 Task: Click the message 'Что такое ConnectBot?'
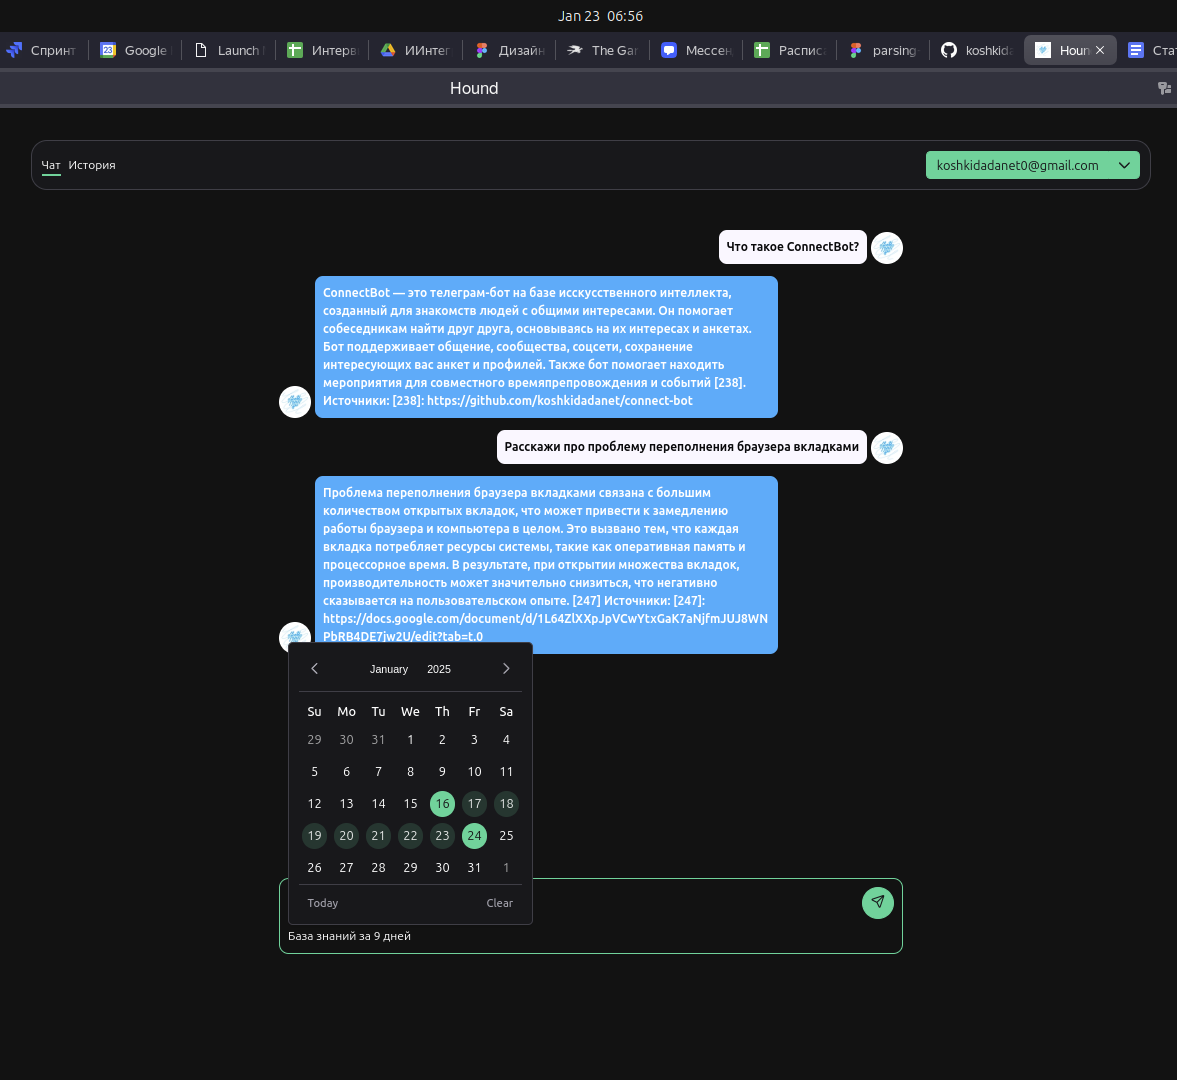pyautogui.click(x=793, y=247)
